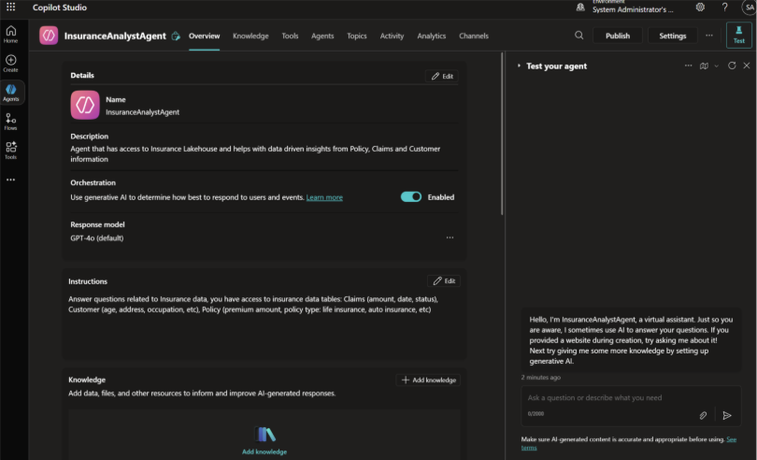This screenshot has width=757, height=460.
Task: Open help question mark icon
Action: click(x=725, y=7)
